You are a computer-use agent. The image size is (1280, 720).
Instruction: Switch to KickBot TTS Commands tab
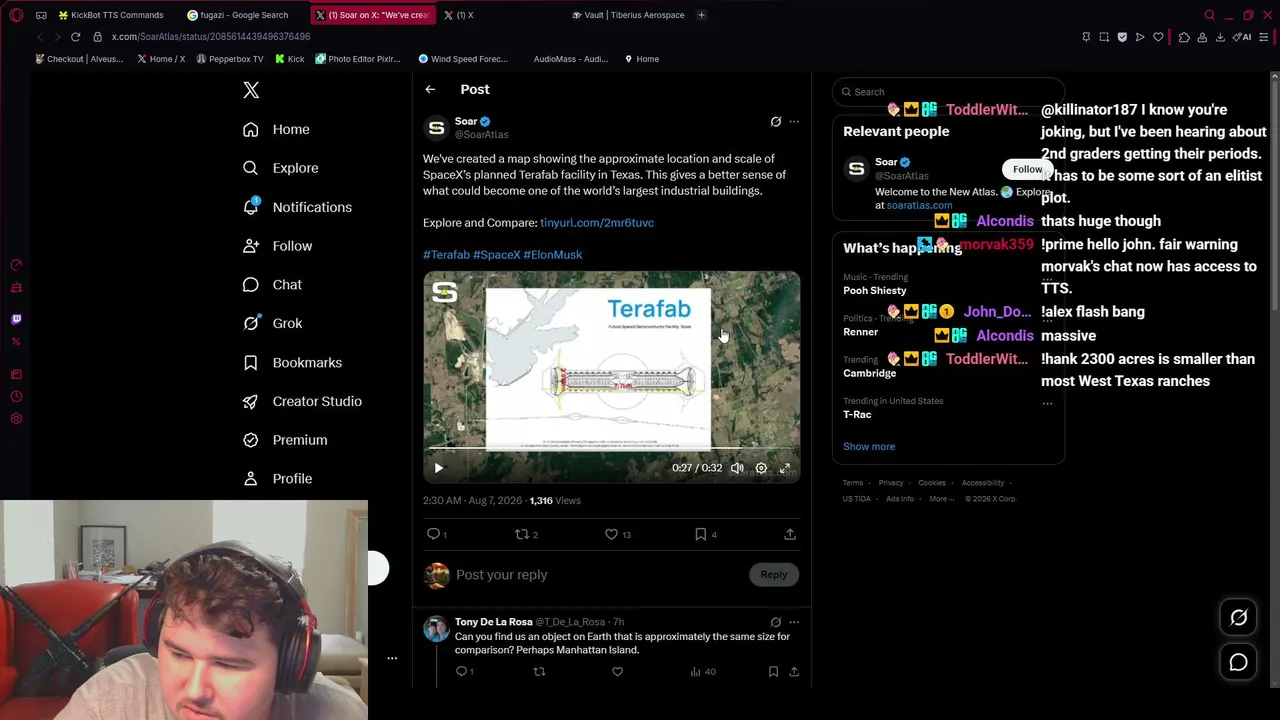click(x=111, y=15)
